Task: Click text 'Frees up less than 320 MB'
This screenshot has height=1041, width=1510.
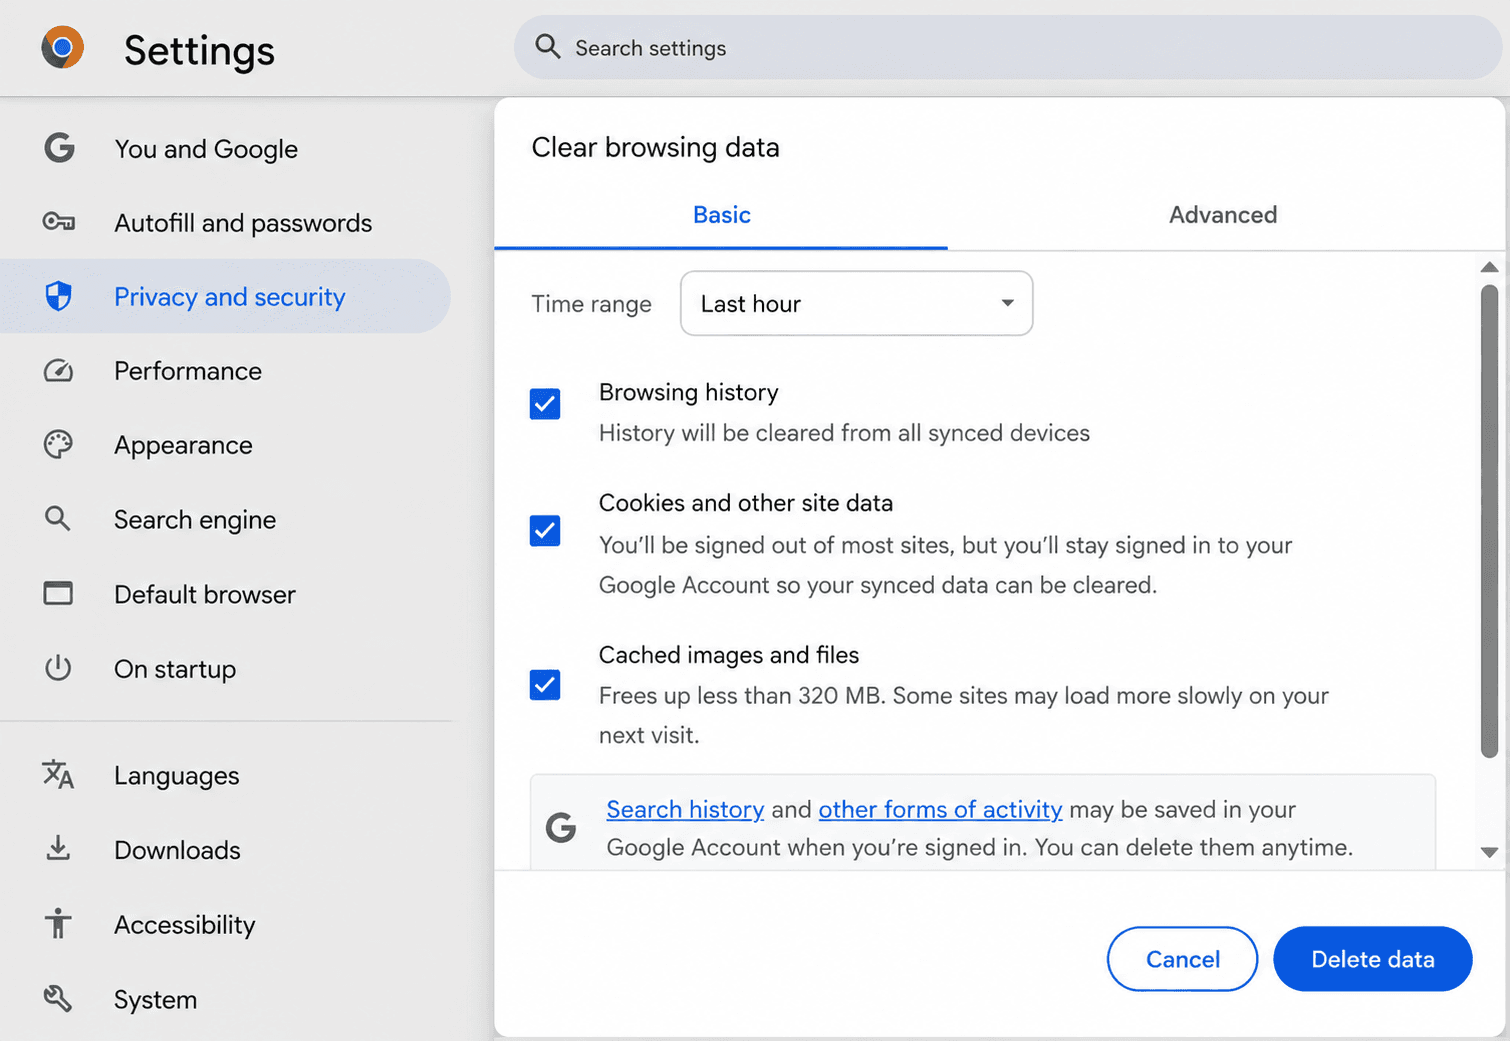Action: (x=741, y=696)
